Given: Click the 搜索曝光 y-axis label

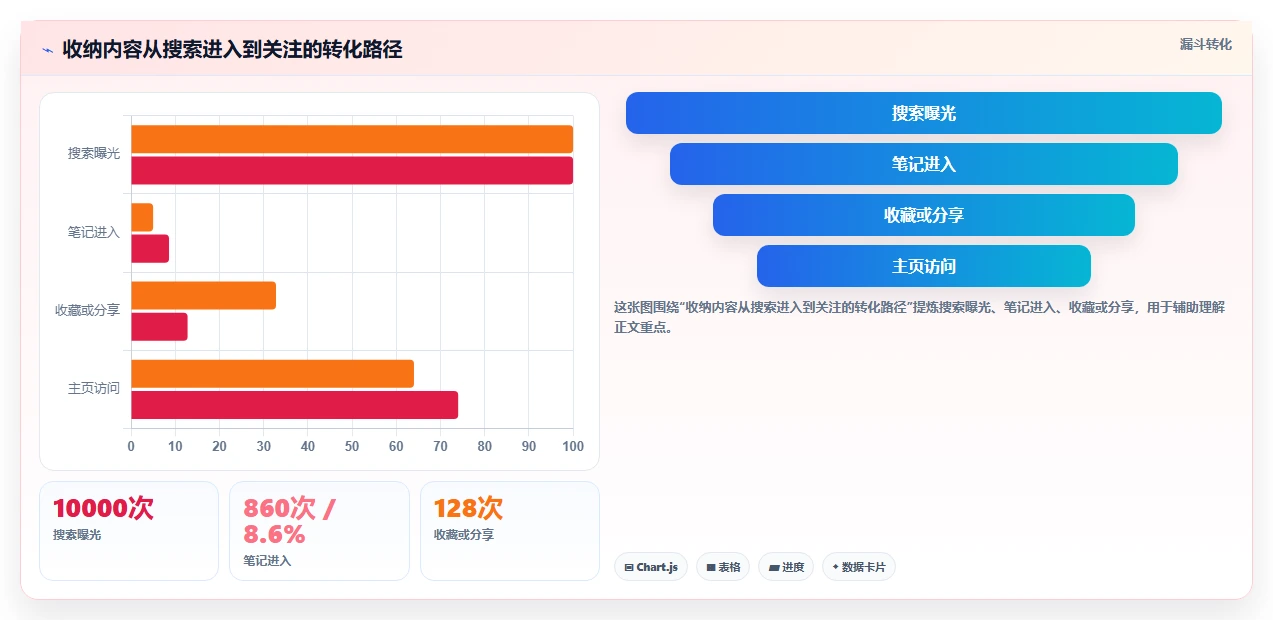Looking at the screenshot, I should tap(94, 154).
